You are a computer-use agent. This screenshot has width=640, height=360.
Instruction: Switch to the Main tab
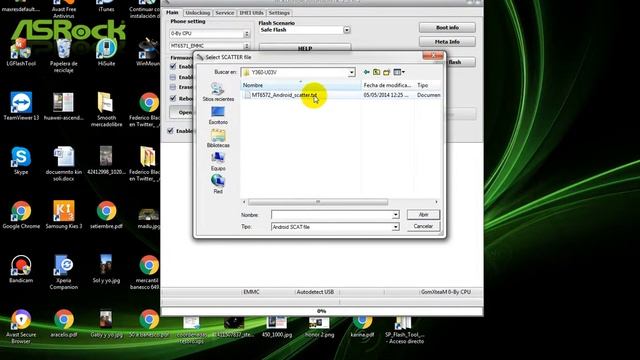click(172, 13)
